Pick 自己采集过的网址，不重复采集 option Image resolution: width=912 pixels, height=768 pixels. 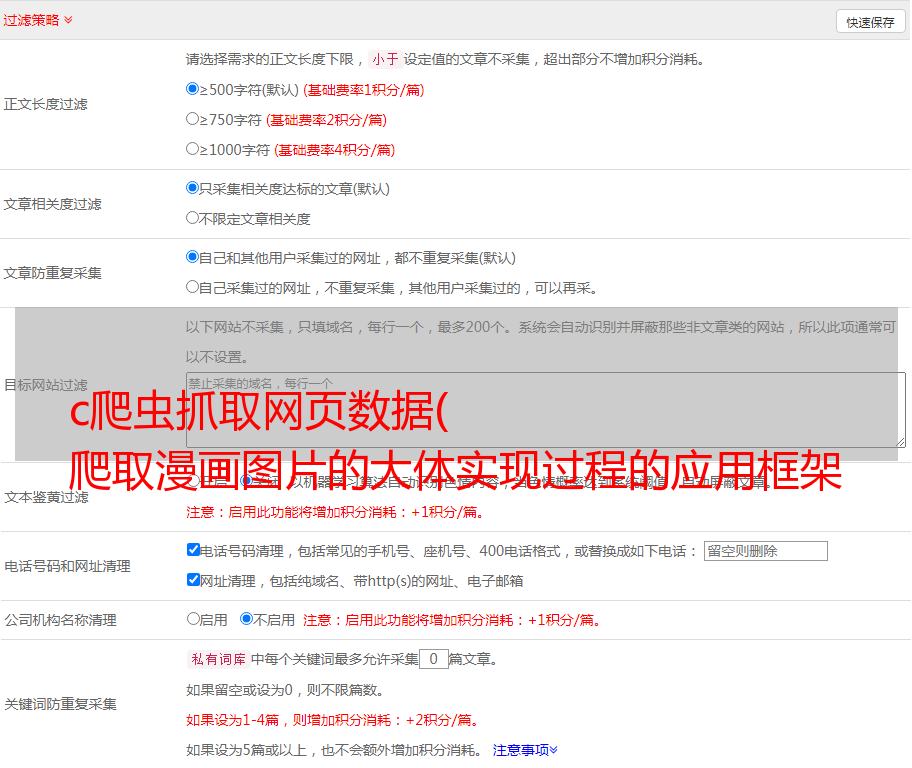click(x=193, y=287)
